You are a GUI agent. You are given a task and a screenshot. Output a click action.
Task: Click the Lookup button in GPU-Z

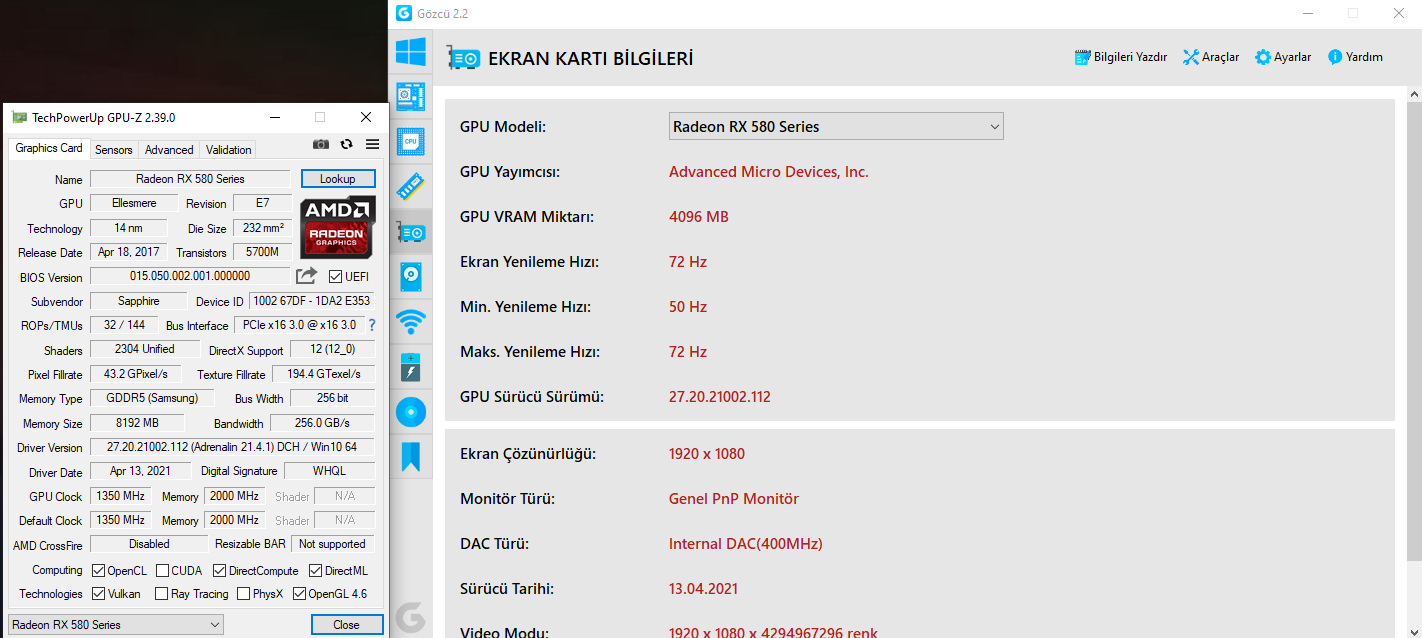tap(338, 179)
